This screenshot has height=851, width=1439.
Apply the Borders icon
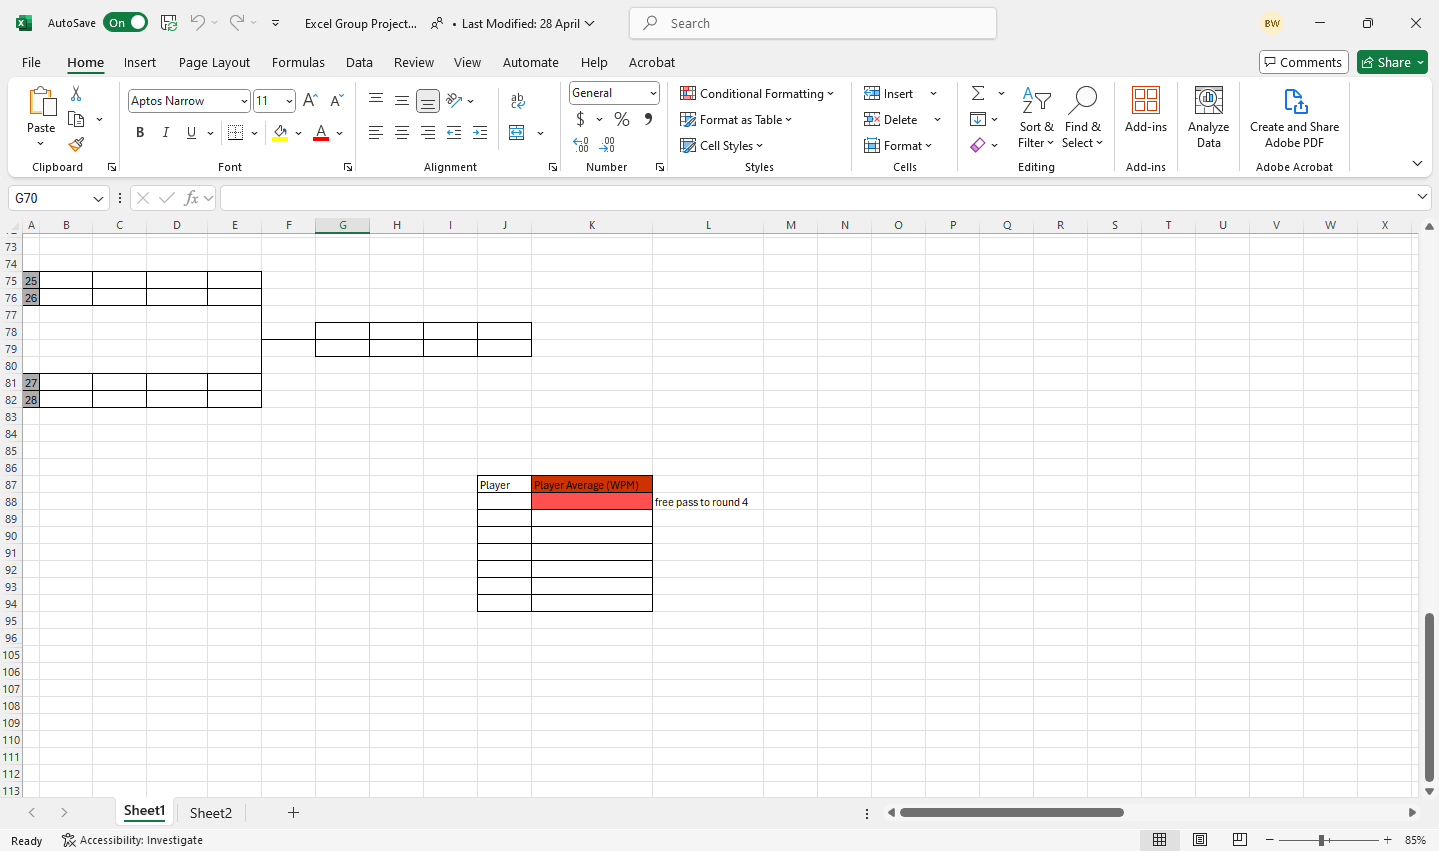tap(236, 133)
